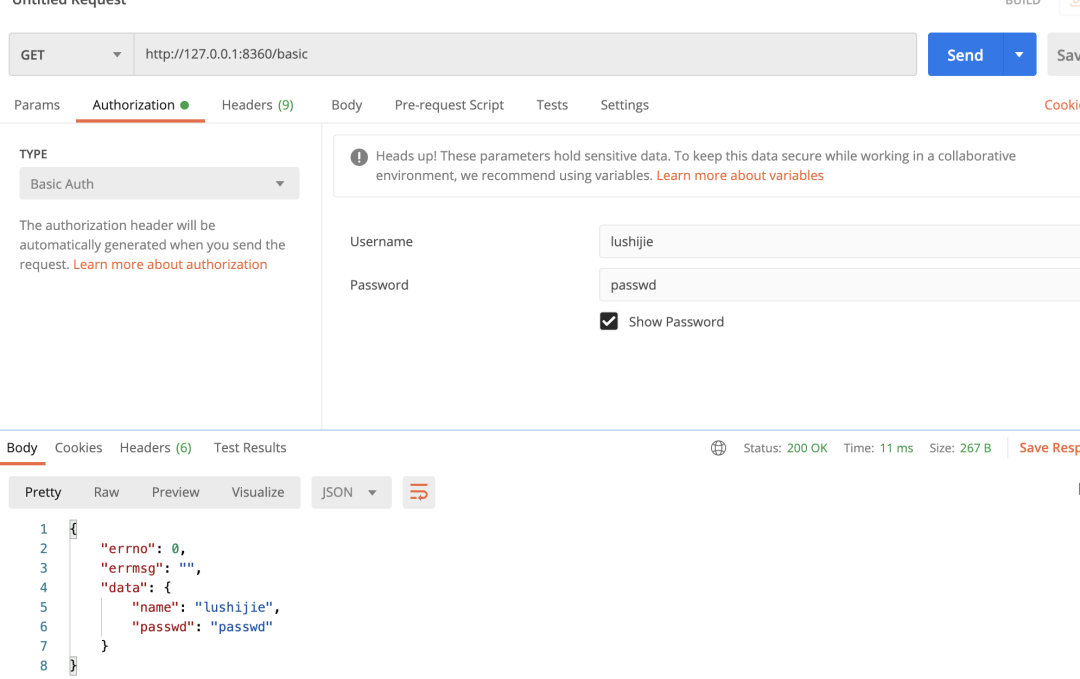The height and width of the screenshot is (679, 1080).
Task: Click the request URL input field
Action: pyautogui.click(x=525, y=55)
